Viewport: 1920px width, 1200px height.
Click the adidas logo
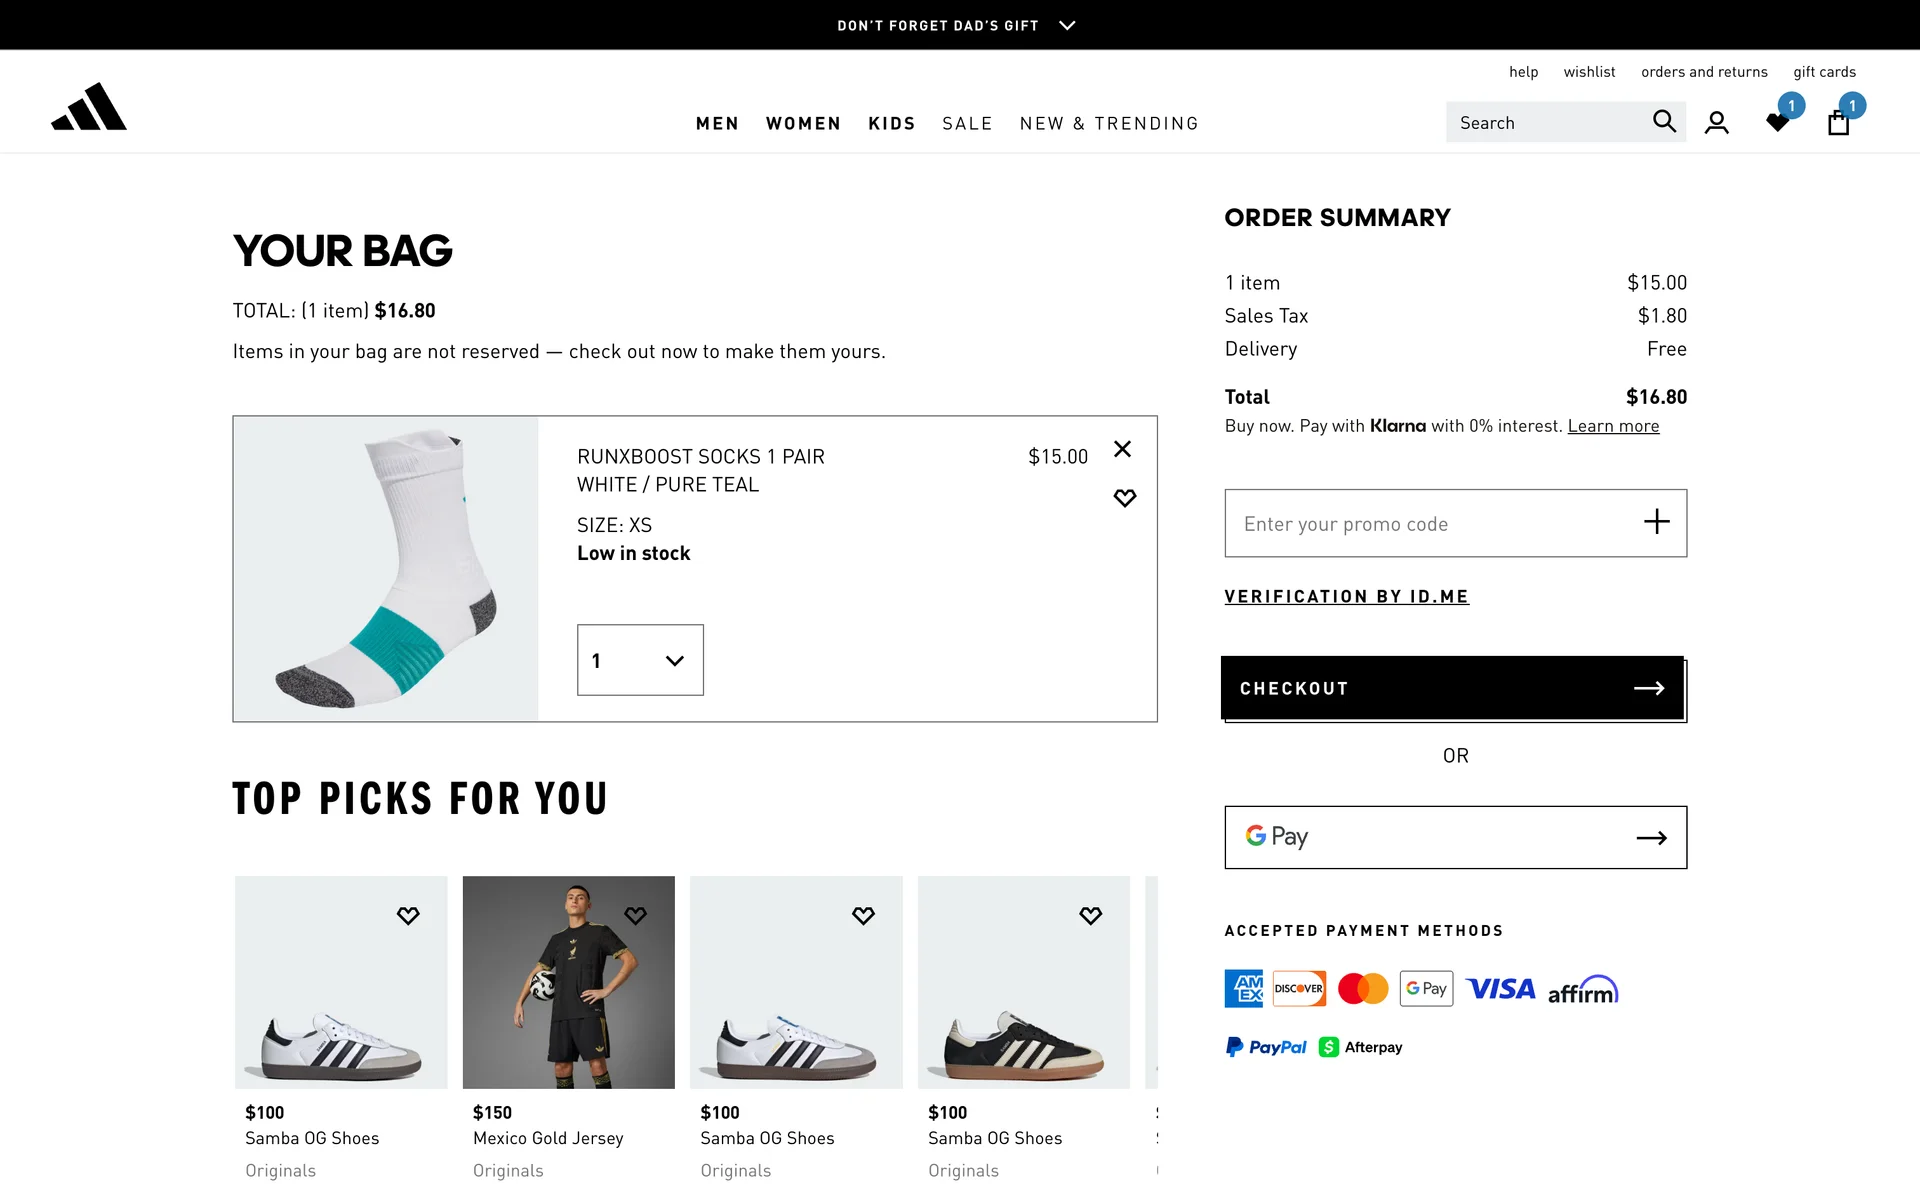[89, 107]
